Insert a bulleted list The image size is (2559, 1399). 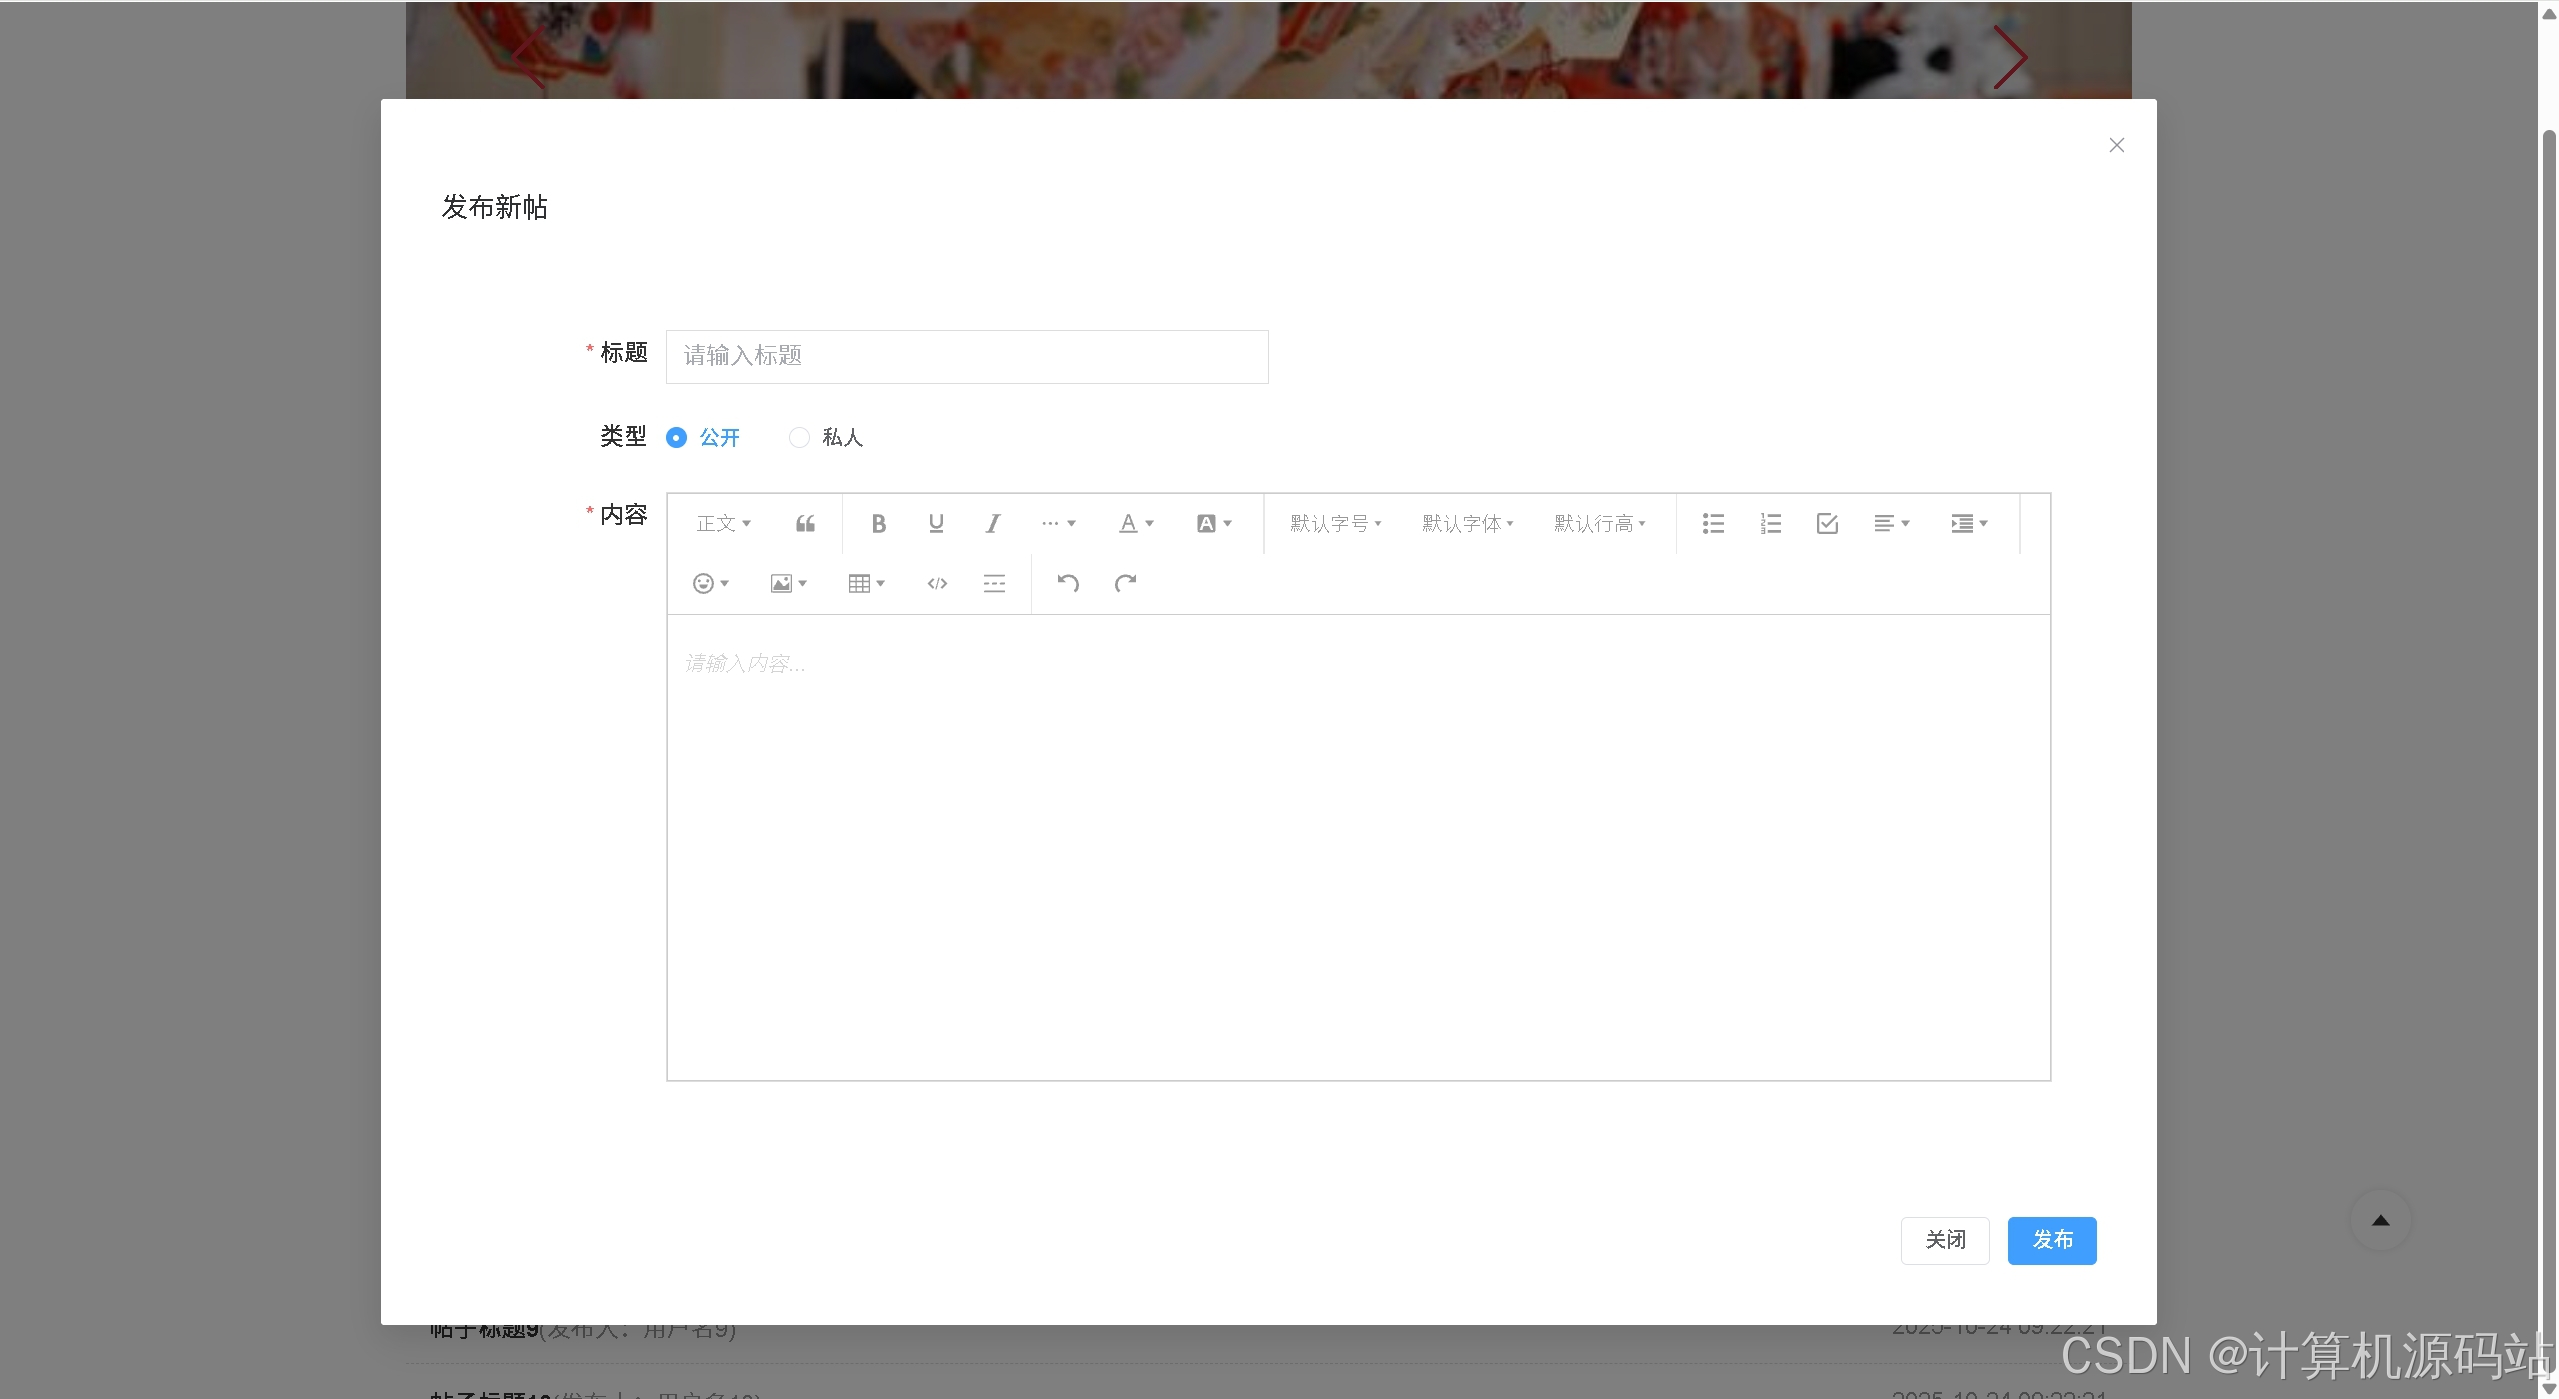pyautogui.click(x=1713, y=523)
